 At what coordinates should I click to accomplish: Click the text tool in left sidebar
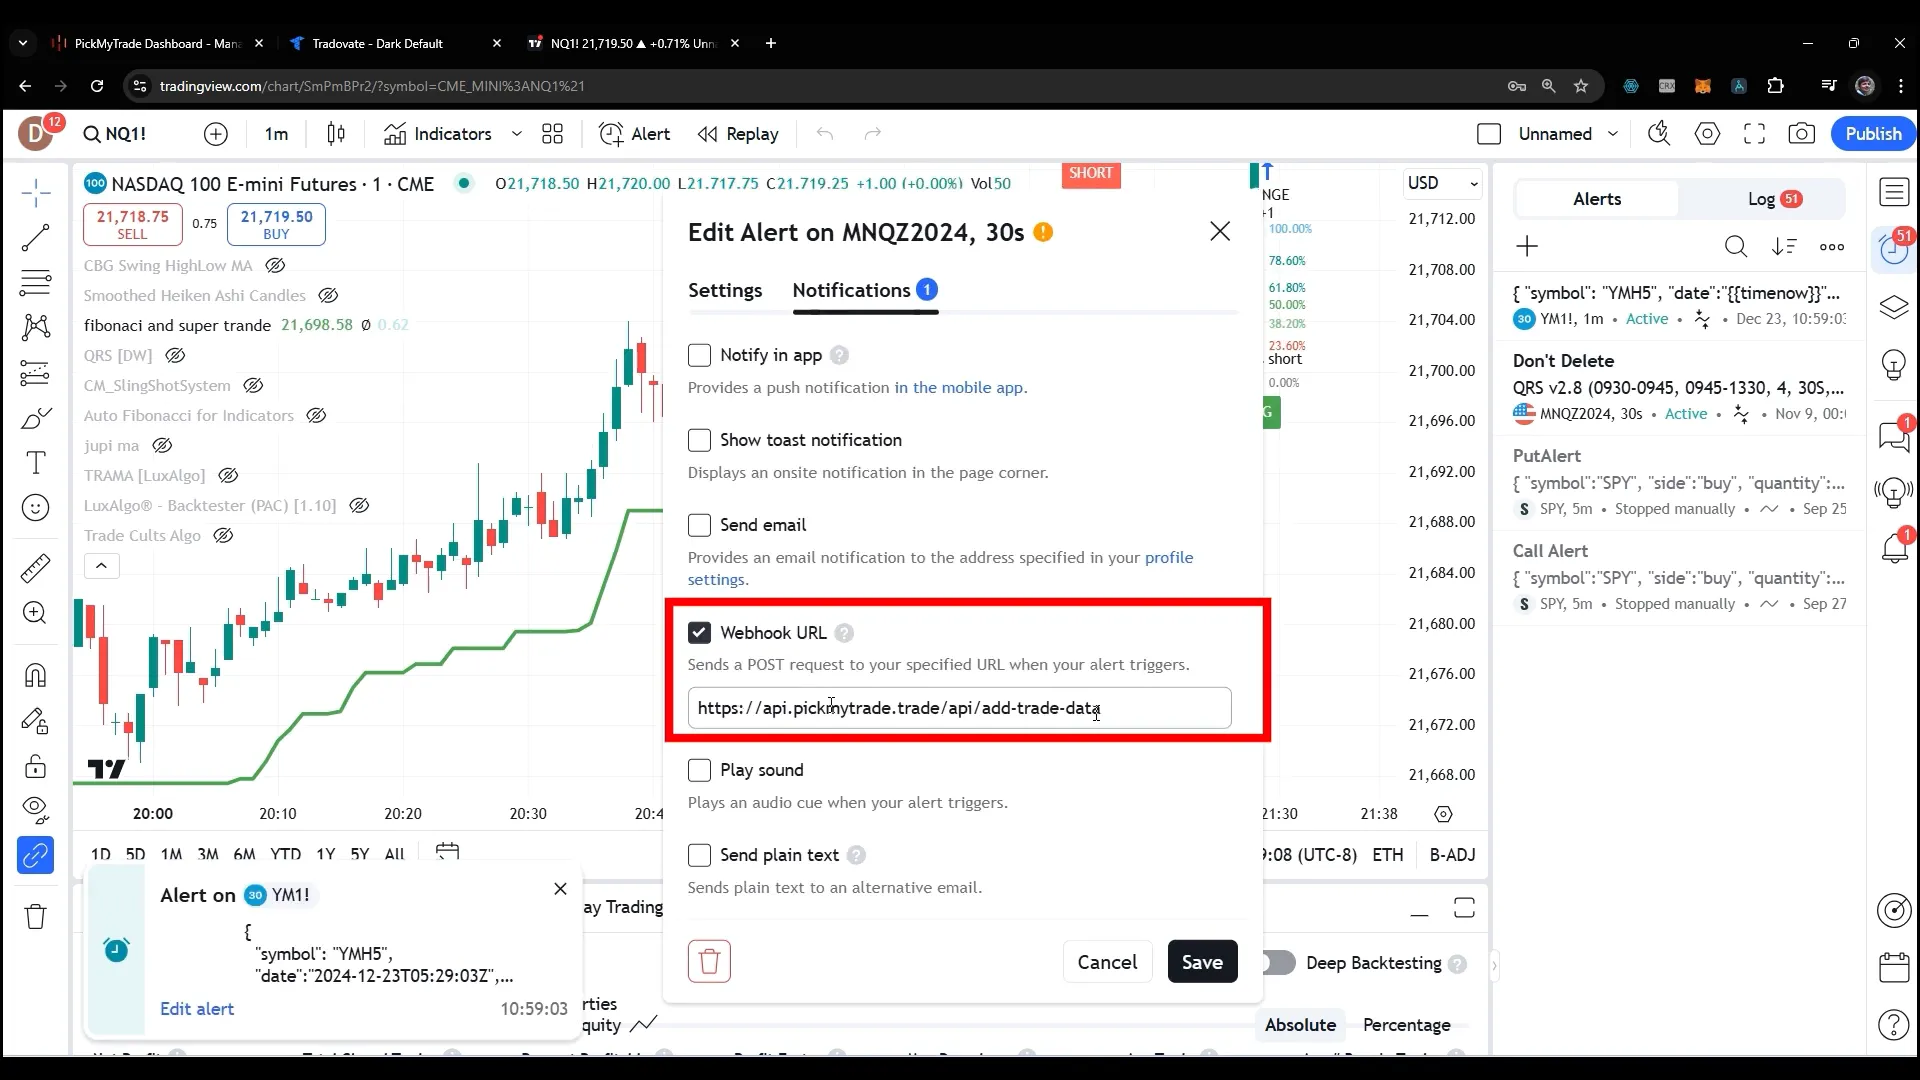tap(36, 462)
